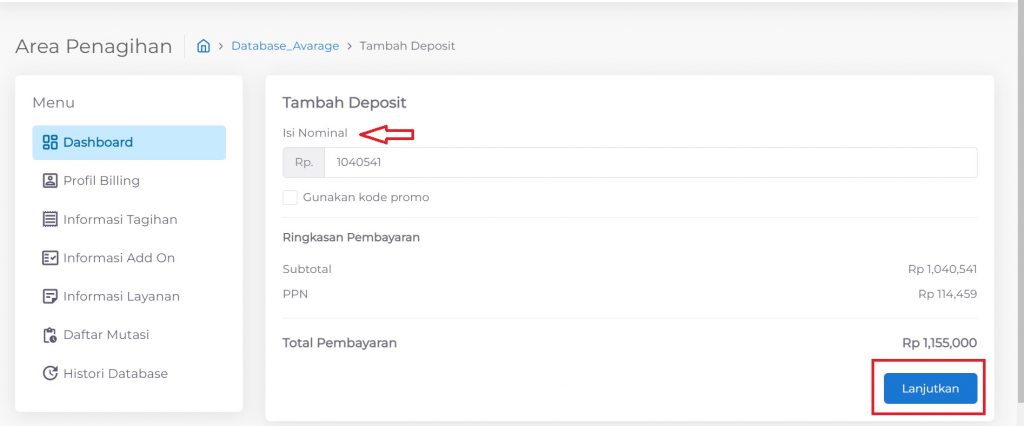Click the Informasi Add On icon
Image resolution: width=1024 pixels, height=426 pixels.
click(50, 258)
